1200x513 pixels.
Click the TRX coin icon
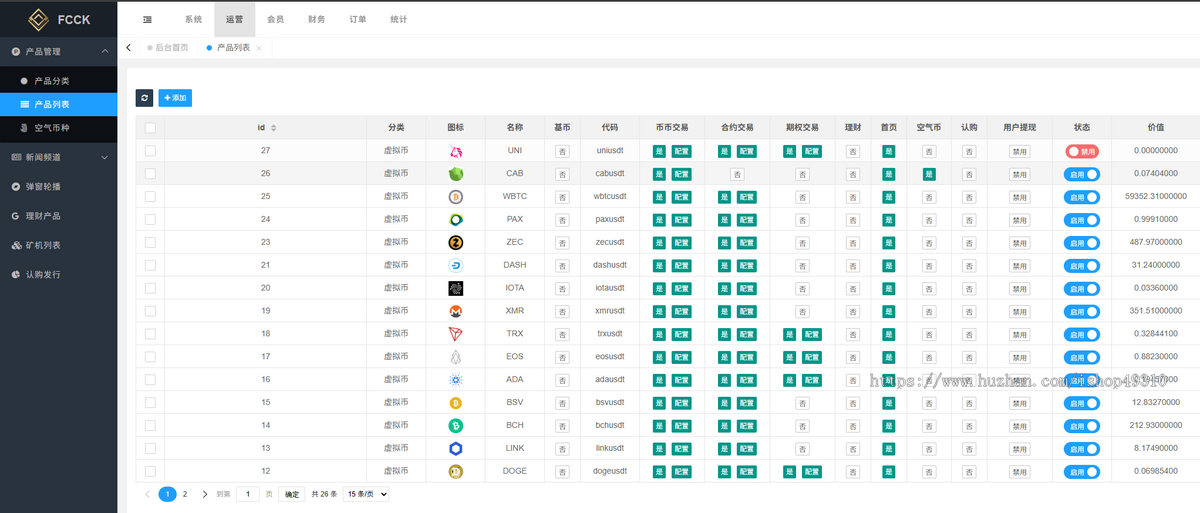click(x=456, y=334)
